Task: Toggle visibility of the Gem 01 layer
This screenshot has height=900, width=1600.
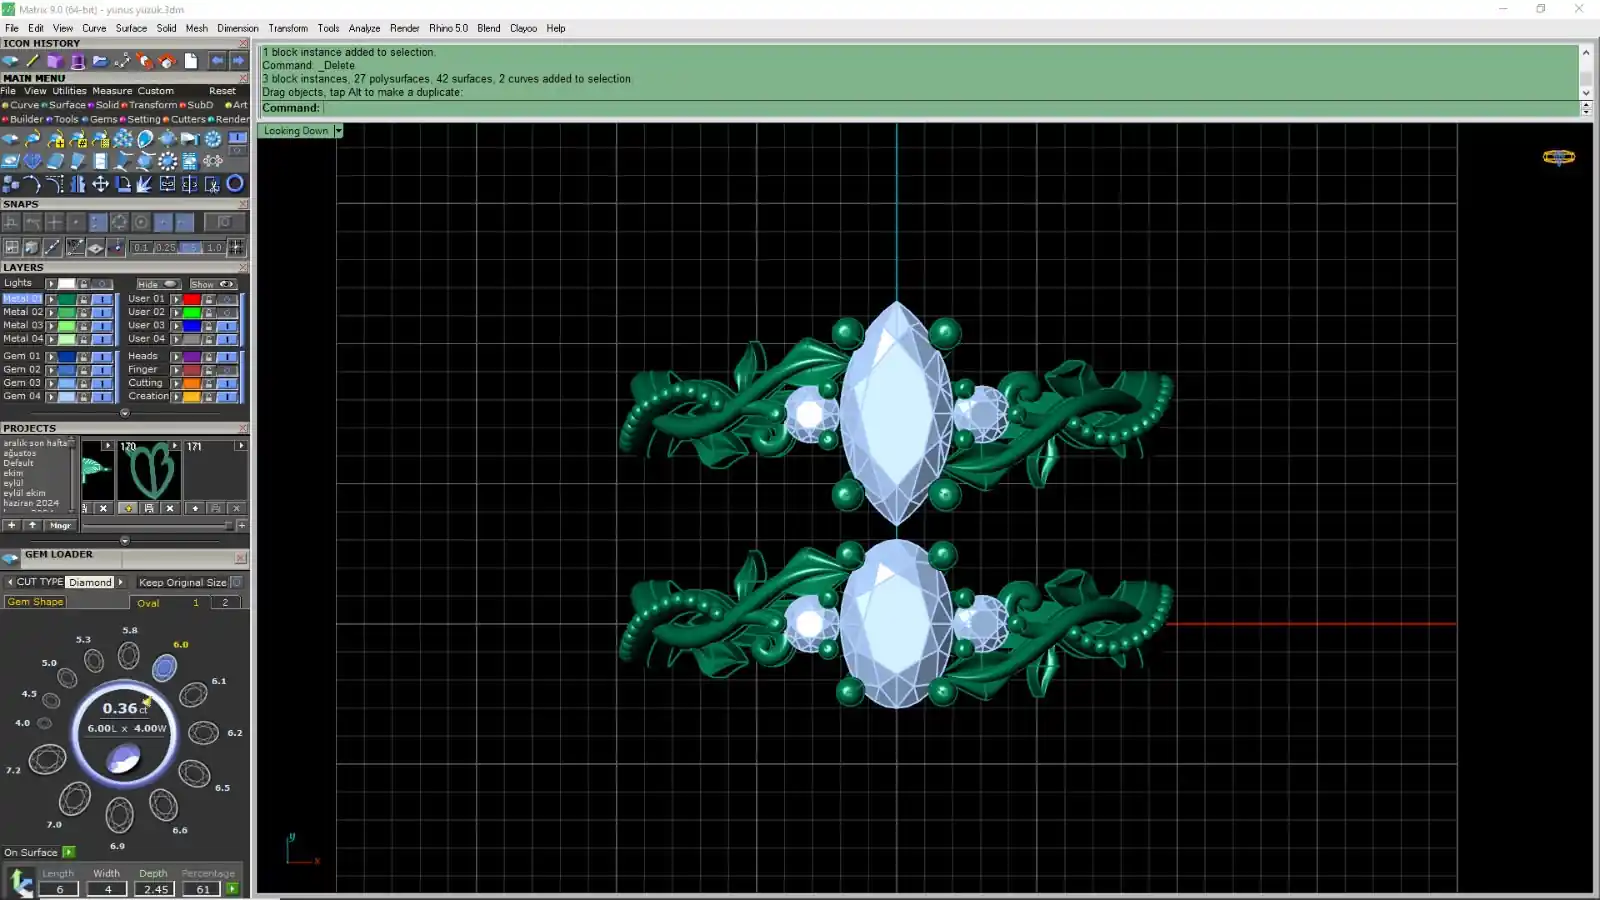Action: click(x=102, y=357)
